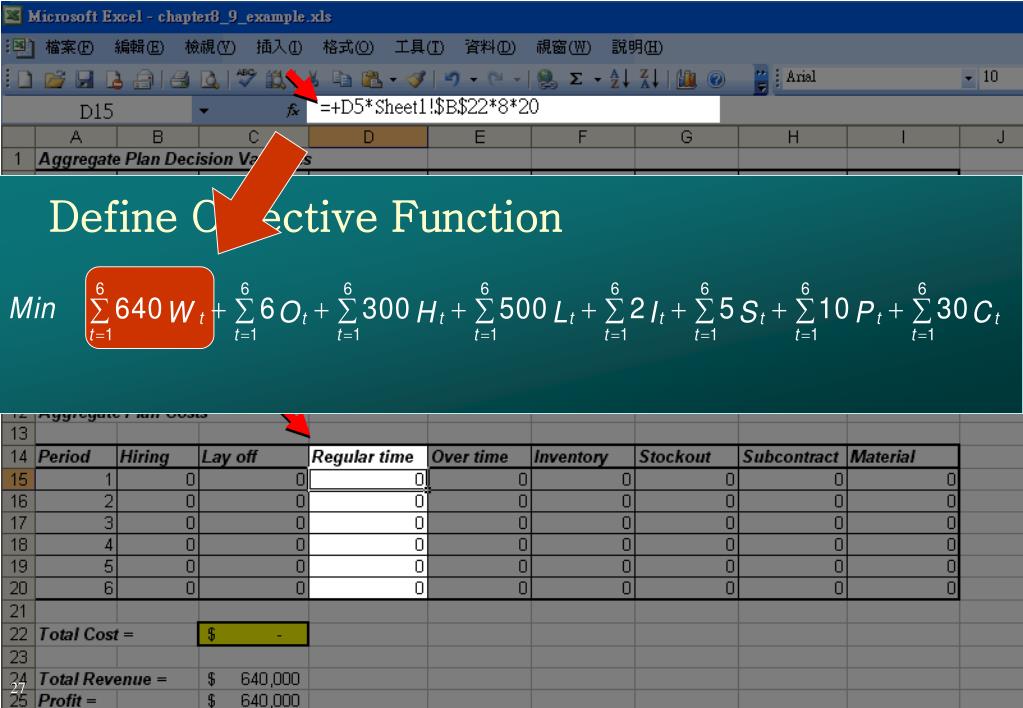Image resolution: width=1023 pixels, height=708 pixels.
Task: Expand the Name Box dropdown arrow
Action: point(204,110)
